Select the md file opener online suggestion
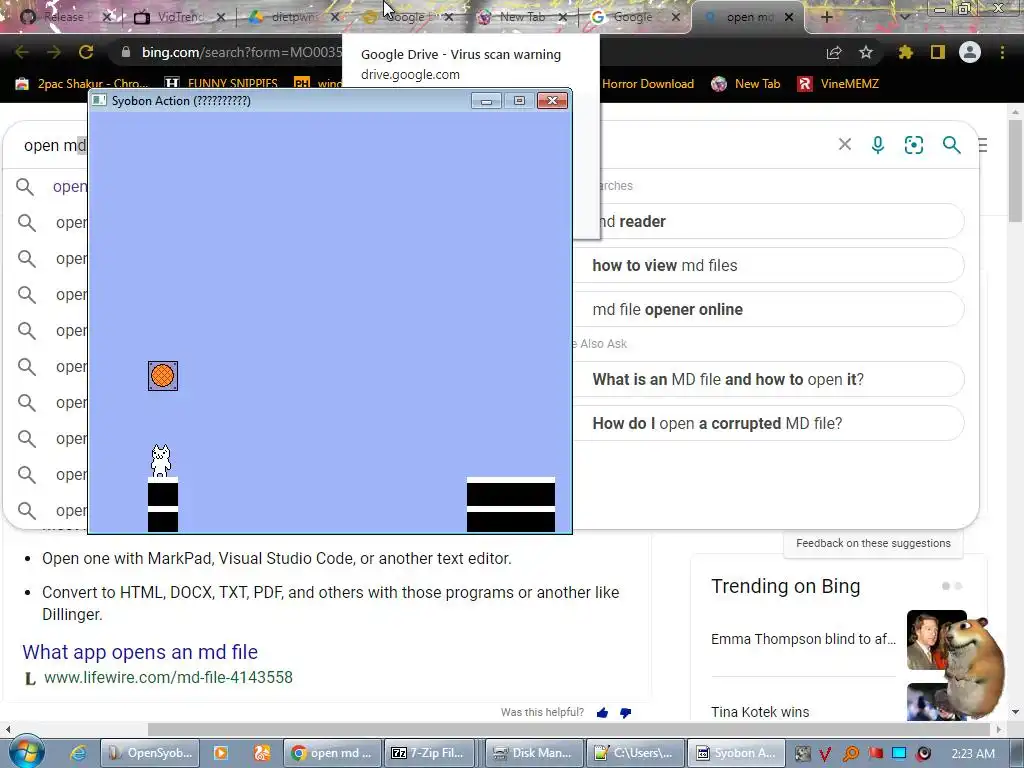The image size is (1024, 768). (x=768, y=310)
